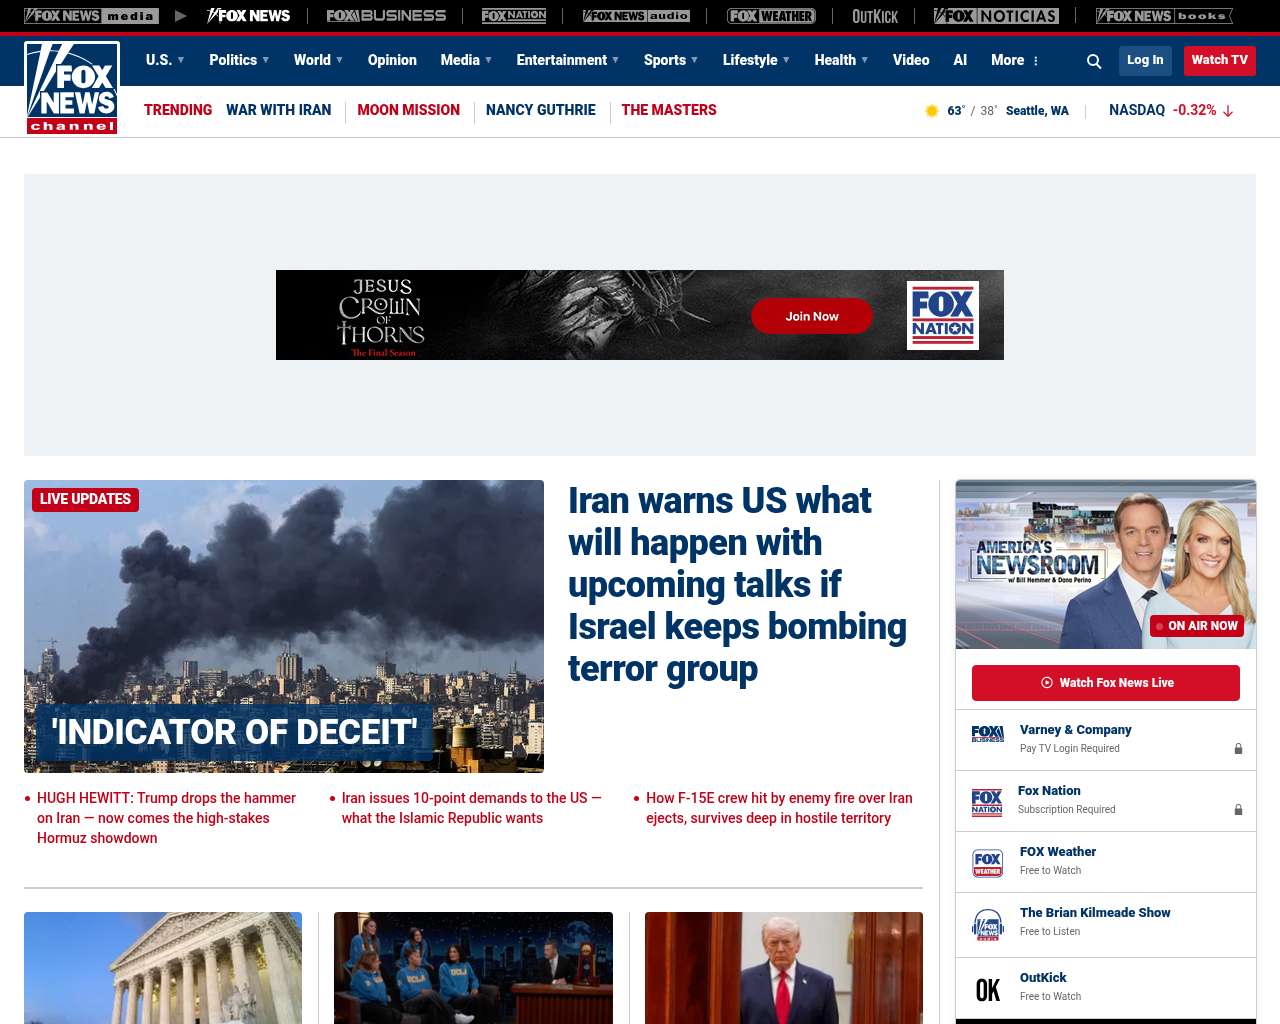The width and height of the screenshot is (1280, 1024).
Task: Open Fox Weather logo in top bar
Action: tap(771, 16)
